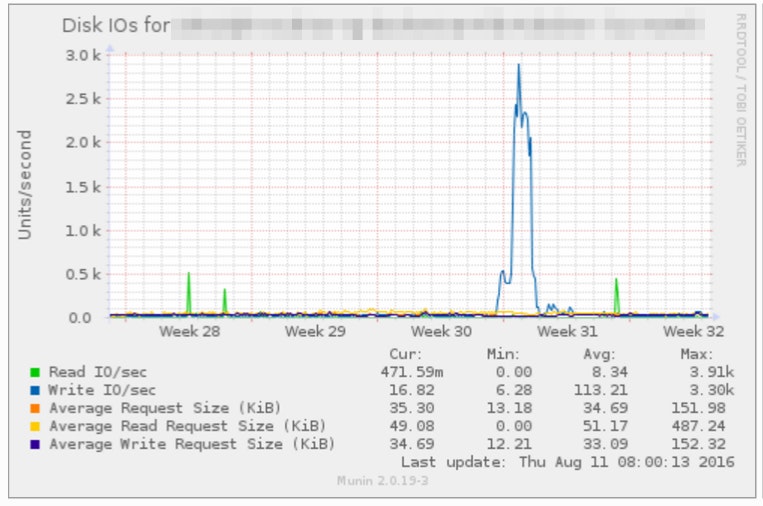763x506 pixels.
Task: Click the 'Week 28' x-axis label
Action: tap(189, 332)
